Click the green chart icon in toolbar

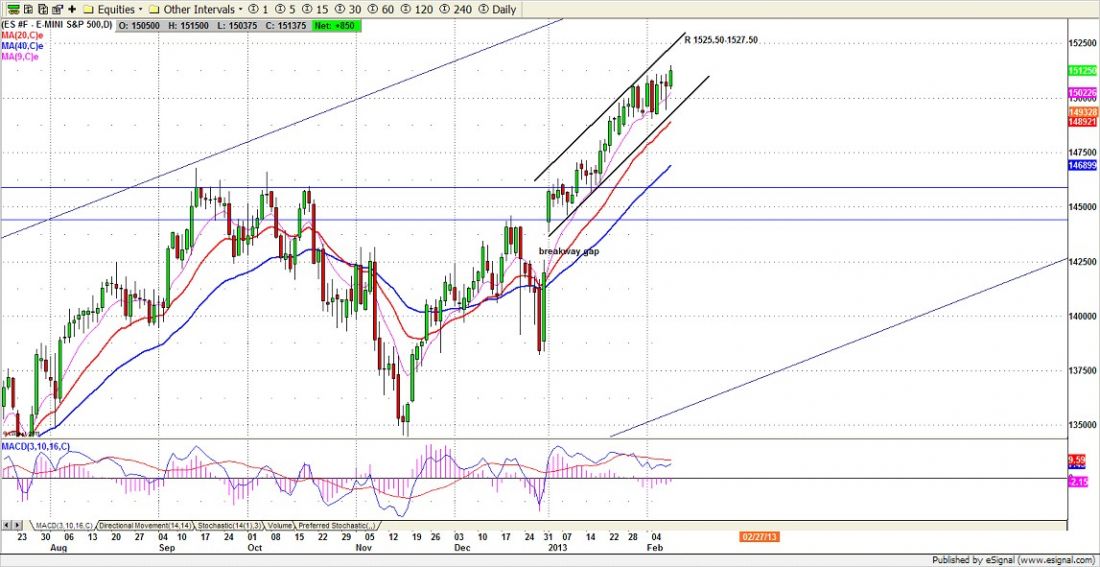[x=13, y=8]
